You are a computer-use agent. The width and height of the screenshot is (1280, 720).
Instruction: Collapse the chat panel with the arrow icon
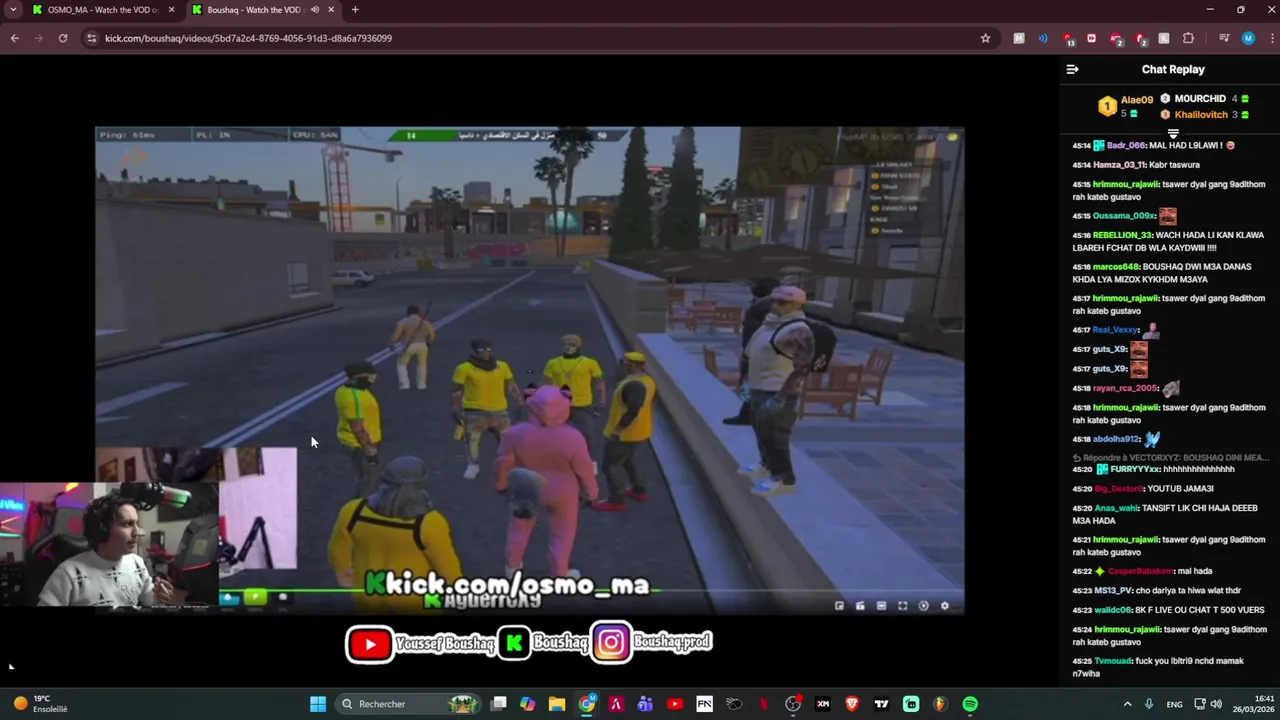click(1072, 69)
